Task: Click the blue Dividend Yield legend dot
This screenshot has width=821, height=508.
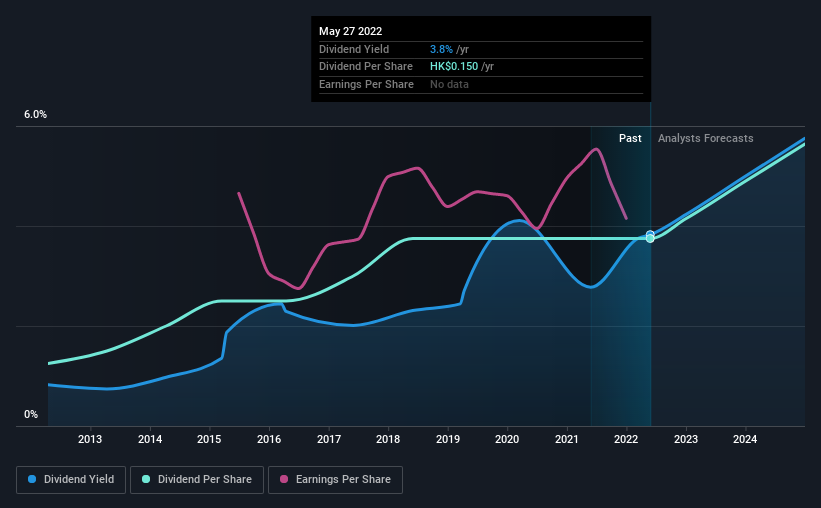Action: coord(33,480)
